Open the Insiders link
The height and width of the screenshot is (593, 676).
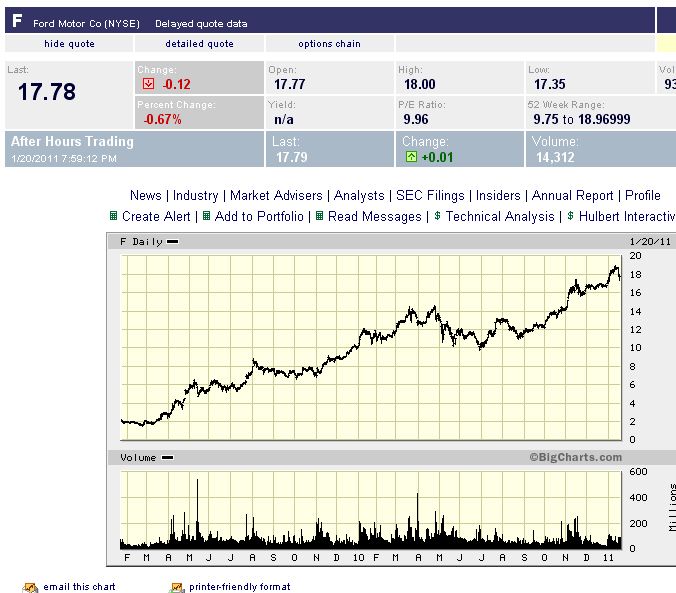point(498,195)
